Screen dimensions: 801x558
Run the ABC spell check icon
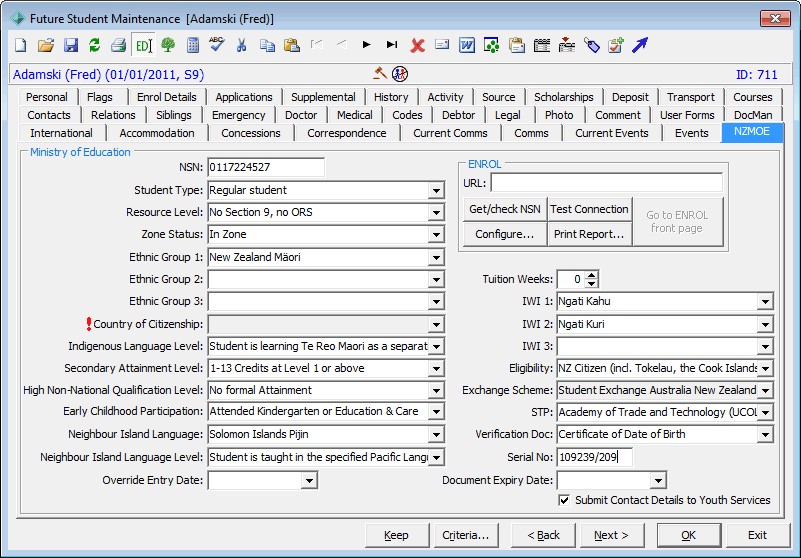[x=217, y=44]
